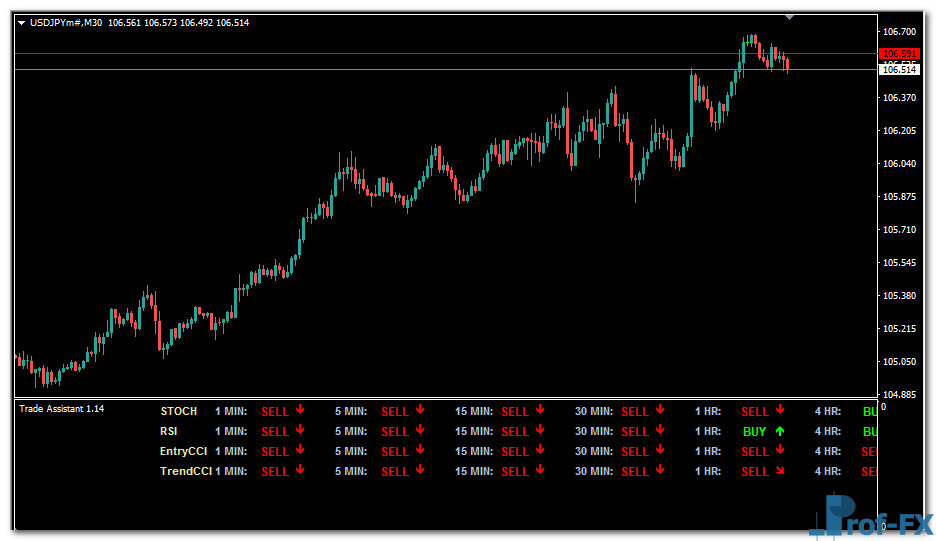
Task: Click the red arrow for RSI 5 MIN
Action: [x=420, y=431]
